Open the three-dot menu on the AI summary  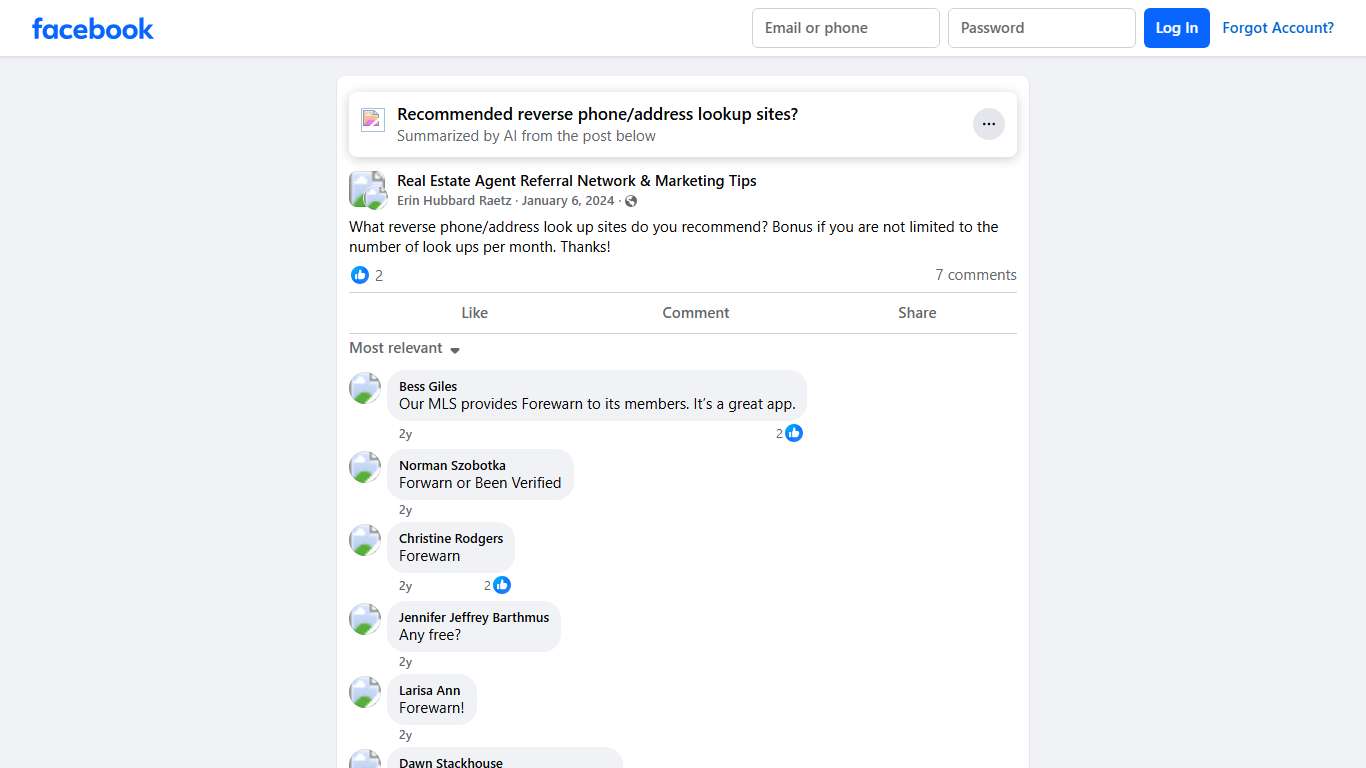[988, 123]
